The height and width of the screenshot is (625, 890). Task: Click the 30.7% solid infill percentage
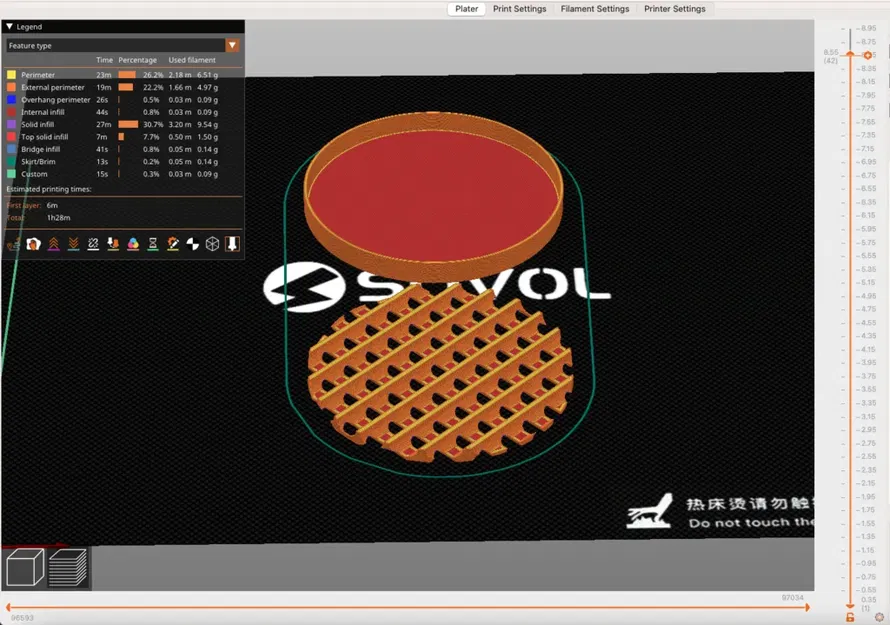click(153, 125)
